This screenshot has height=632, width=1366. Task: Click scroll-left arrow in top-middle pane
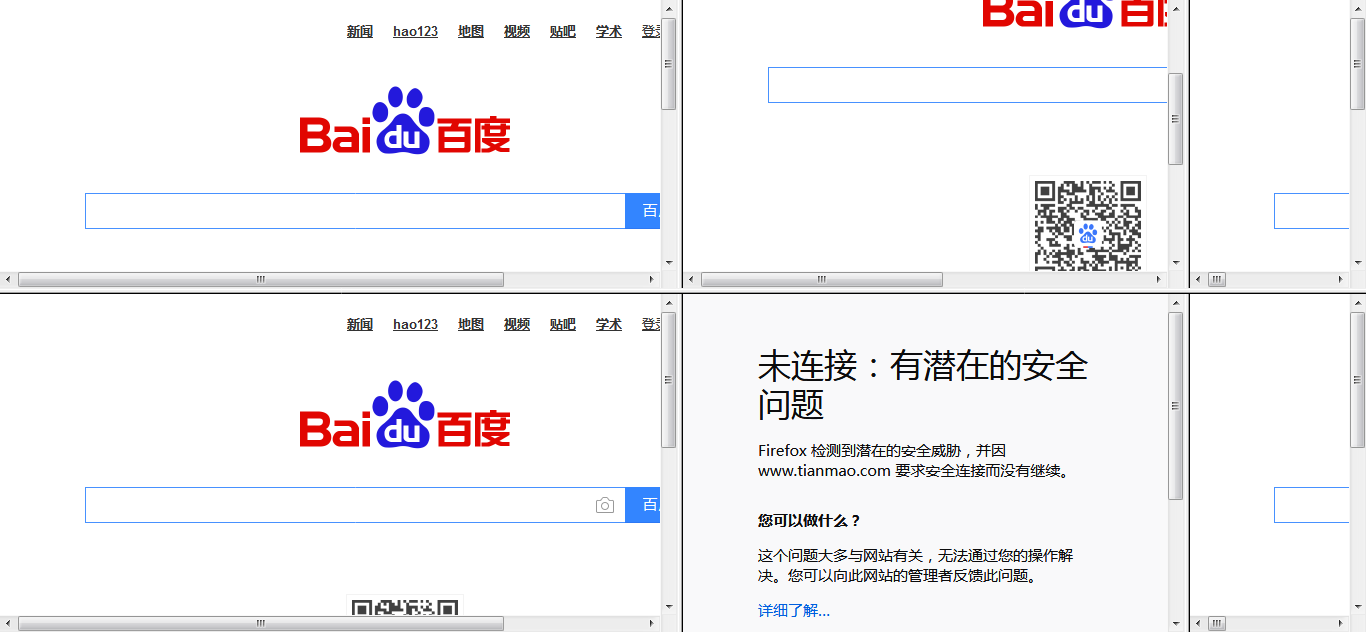click(x=691, y=280)
